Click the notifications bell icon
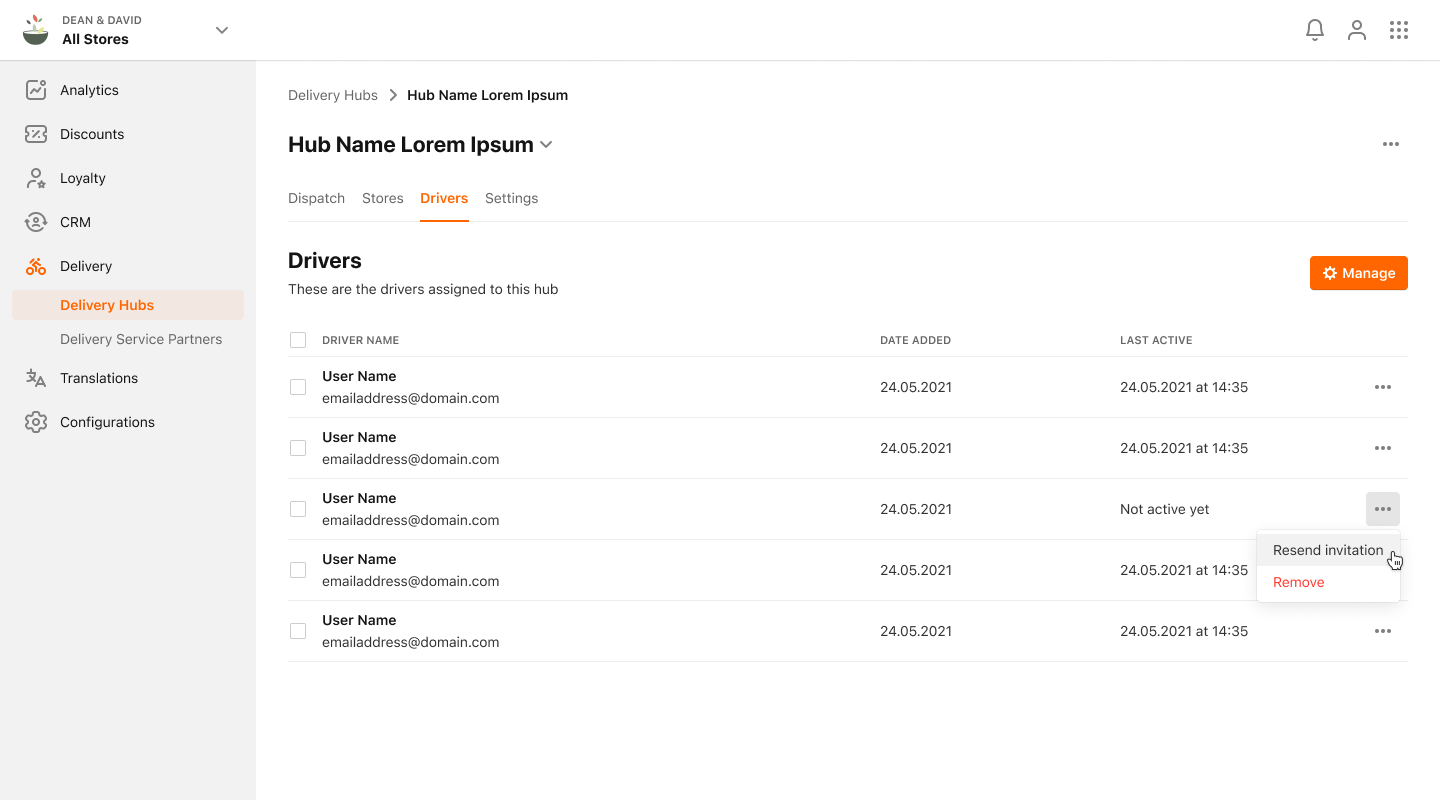 (x=1314, y=29)
